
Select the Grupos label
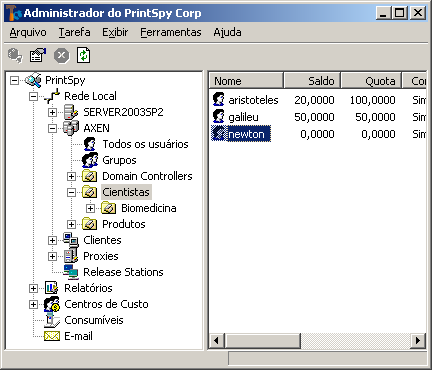coord(119,160)
